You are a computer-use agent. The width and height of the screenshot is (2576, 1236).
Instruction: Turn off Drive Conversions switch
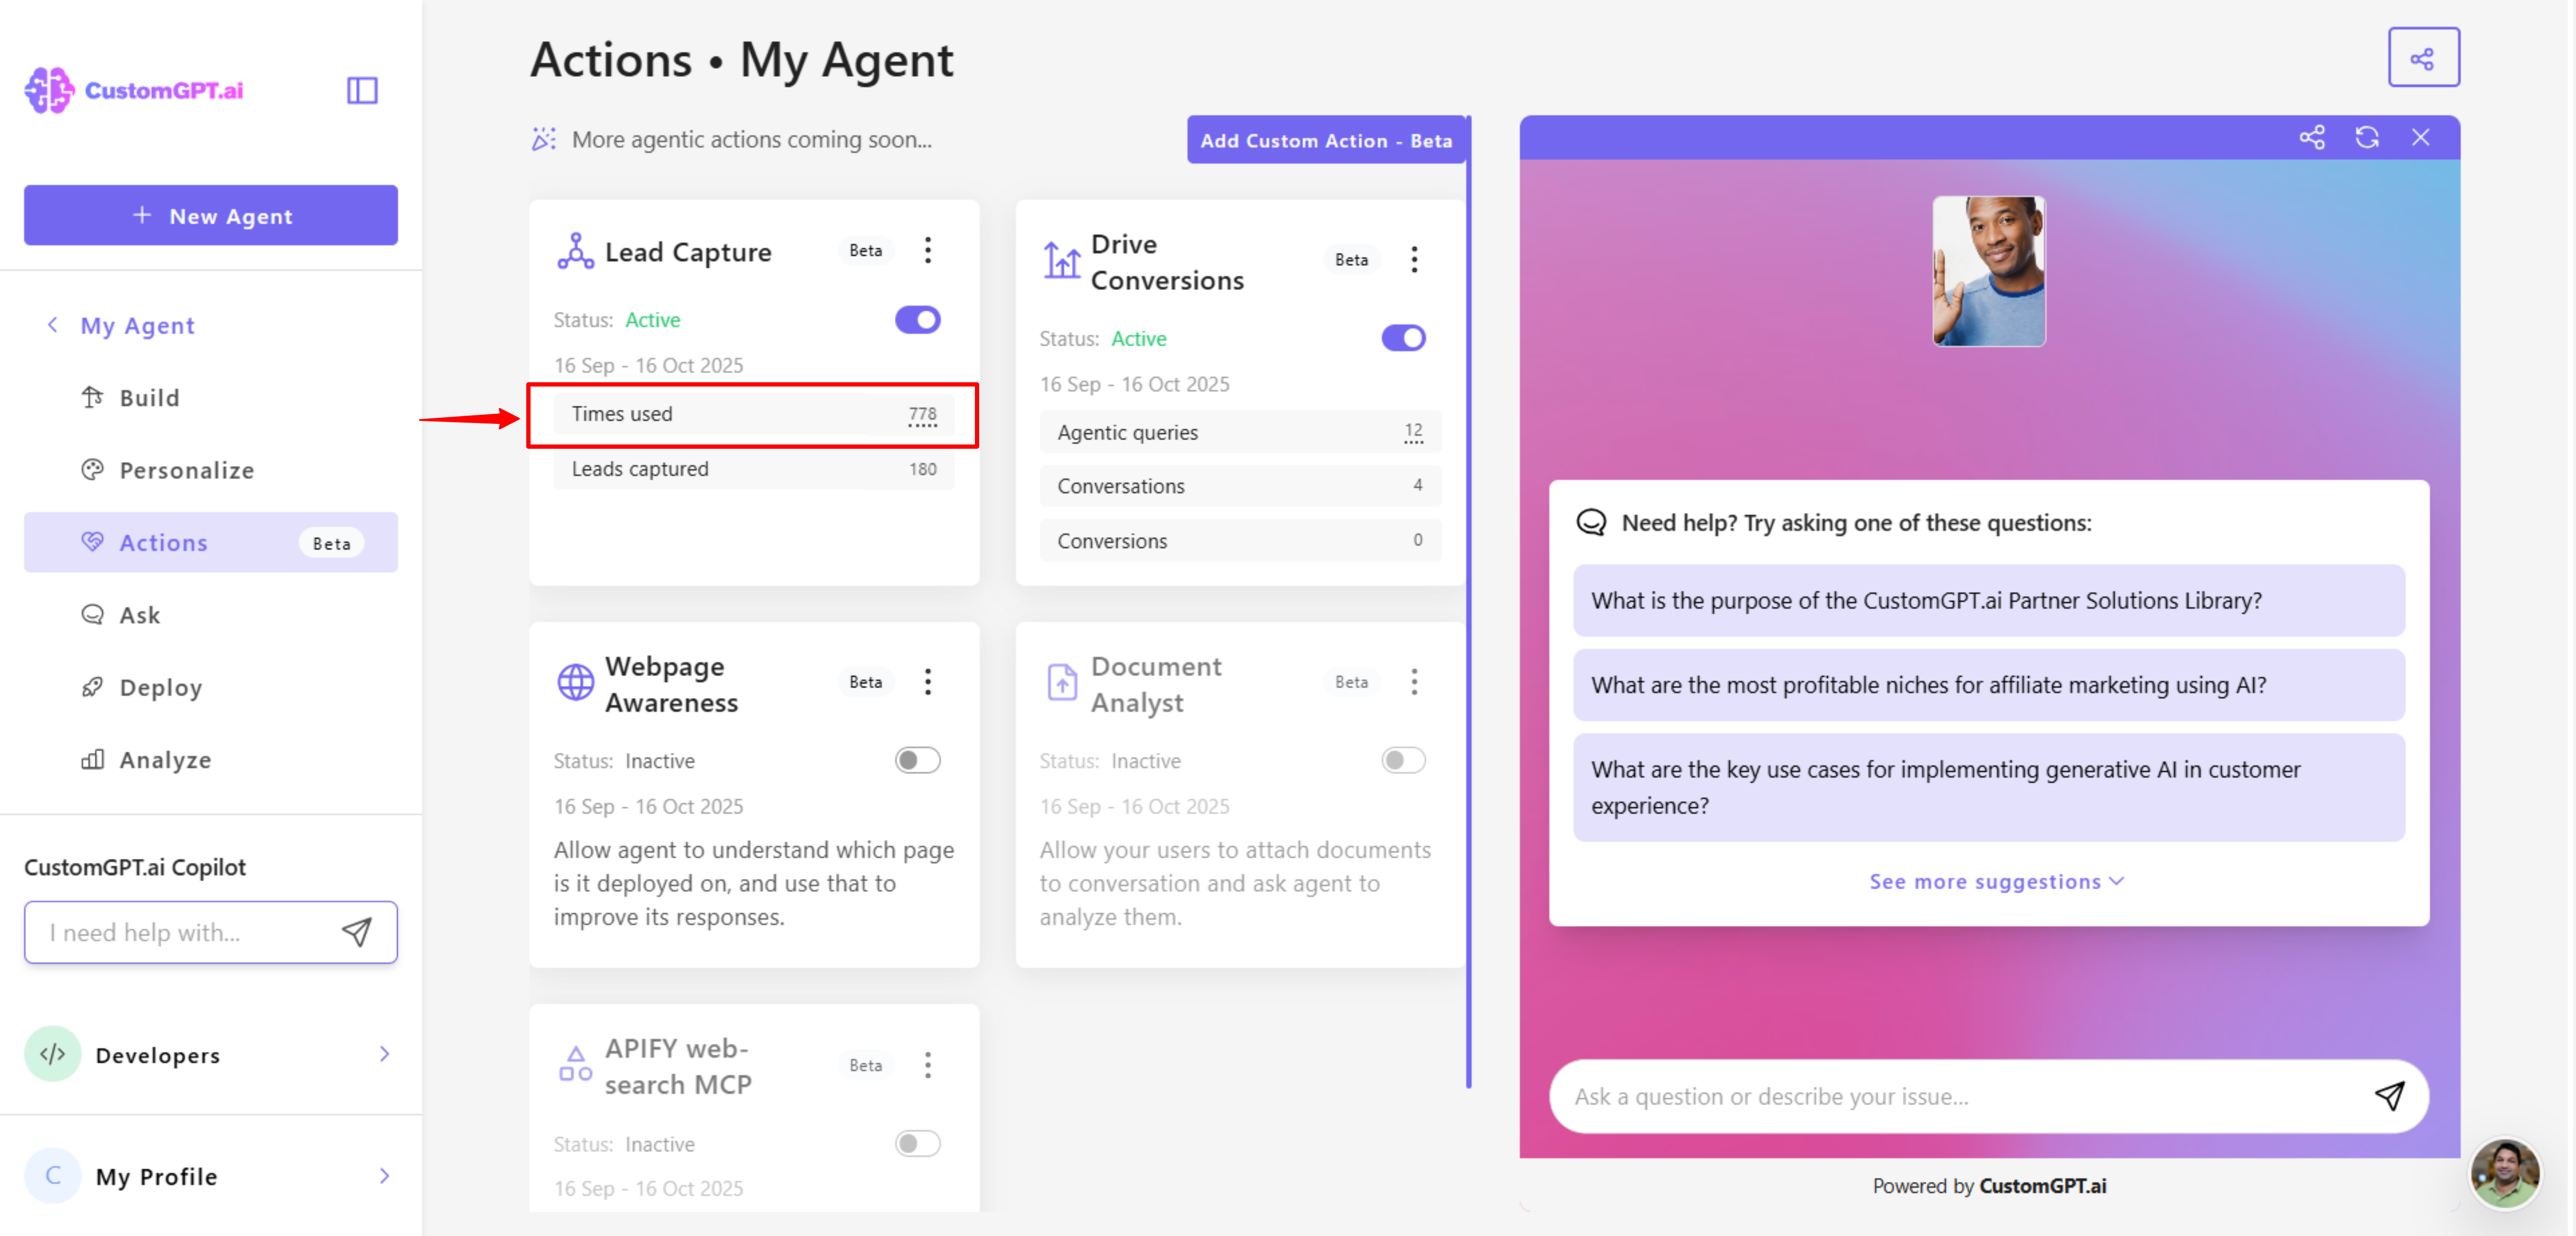[1403, 338]
